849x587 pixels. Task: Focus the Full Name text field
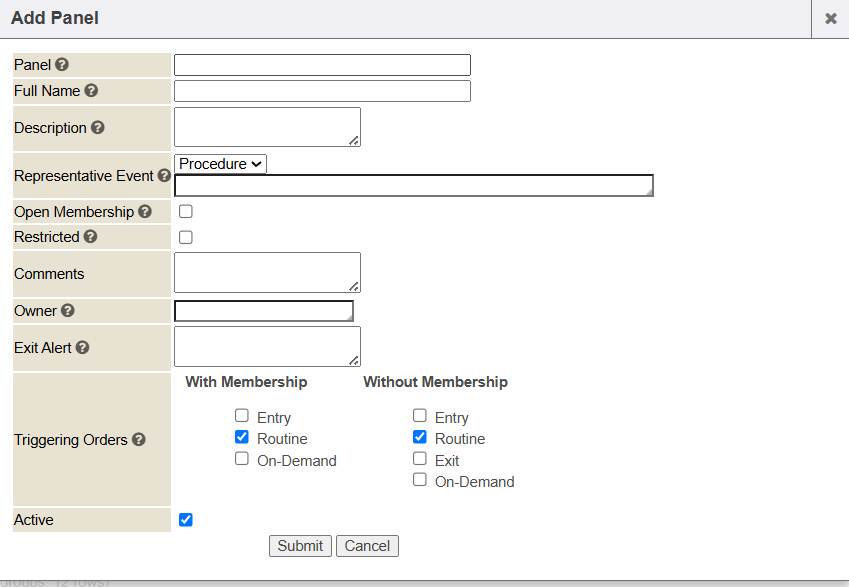click(x=322, y=91)
